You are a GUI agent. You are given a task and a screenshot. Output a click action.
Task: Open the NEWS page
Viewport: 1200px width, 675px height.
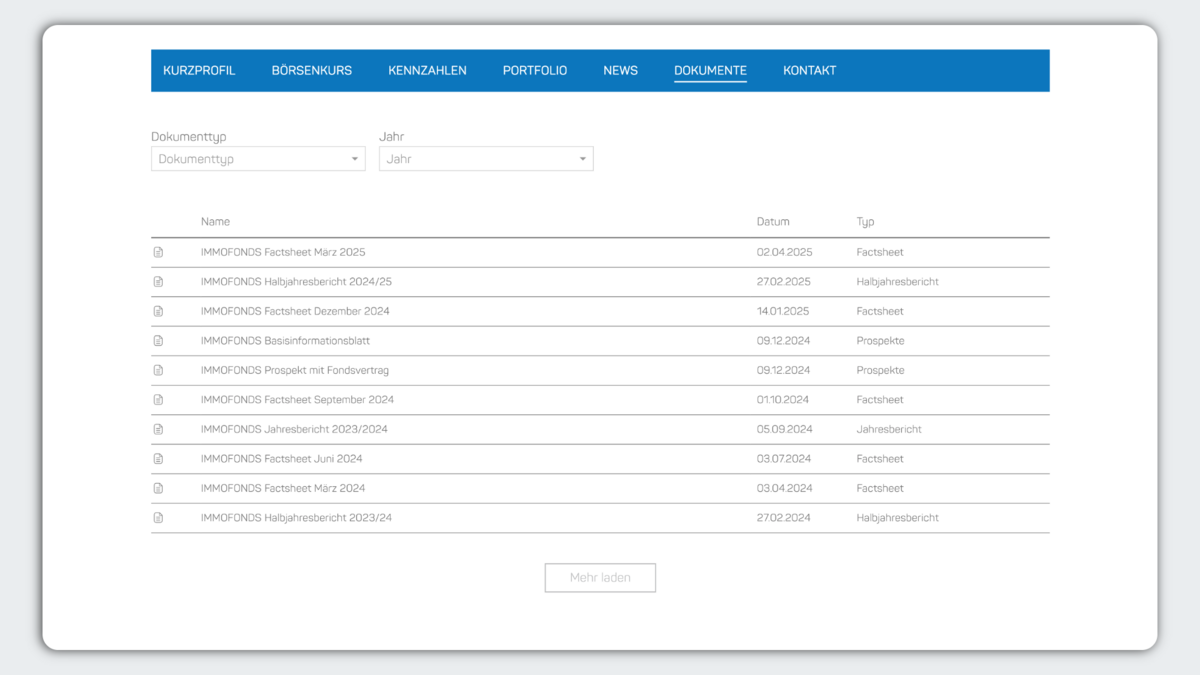[620, 71]
